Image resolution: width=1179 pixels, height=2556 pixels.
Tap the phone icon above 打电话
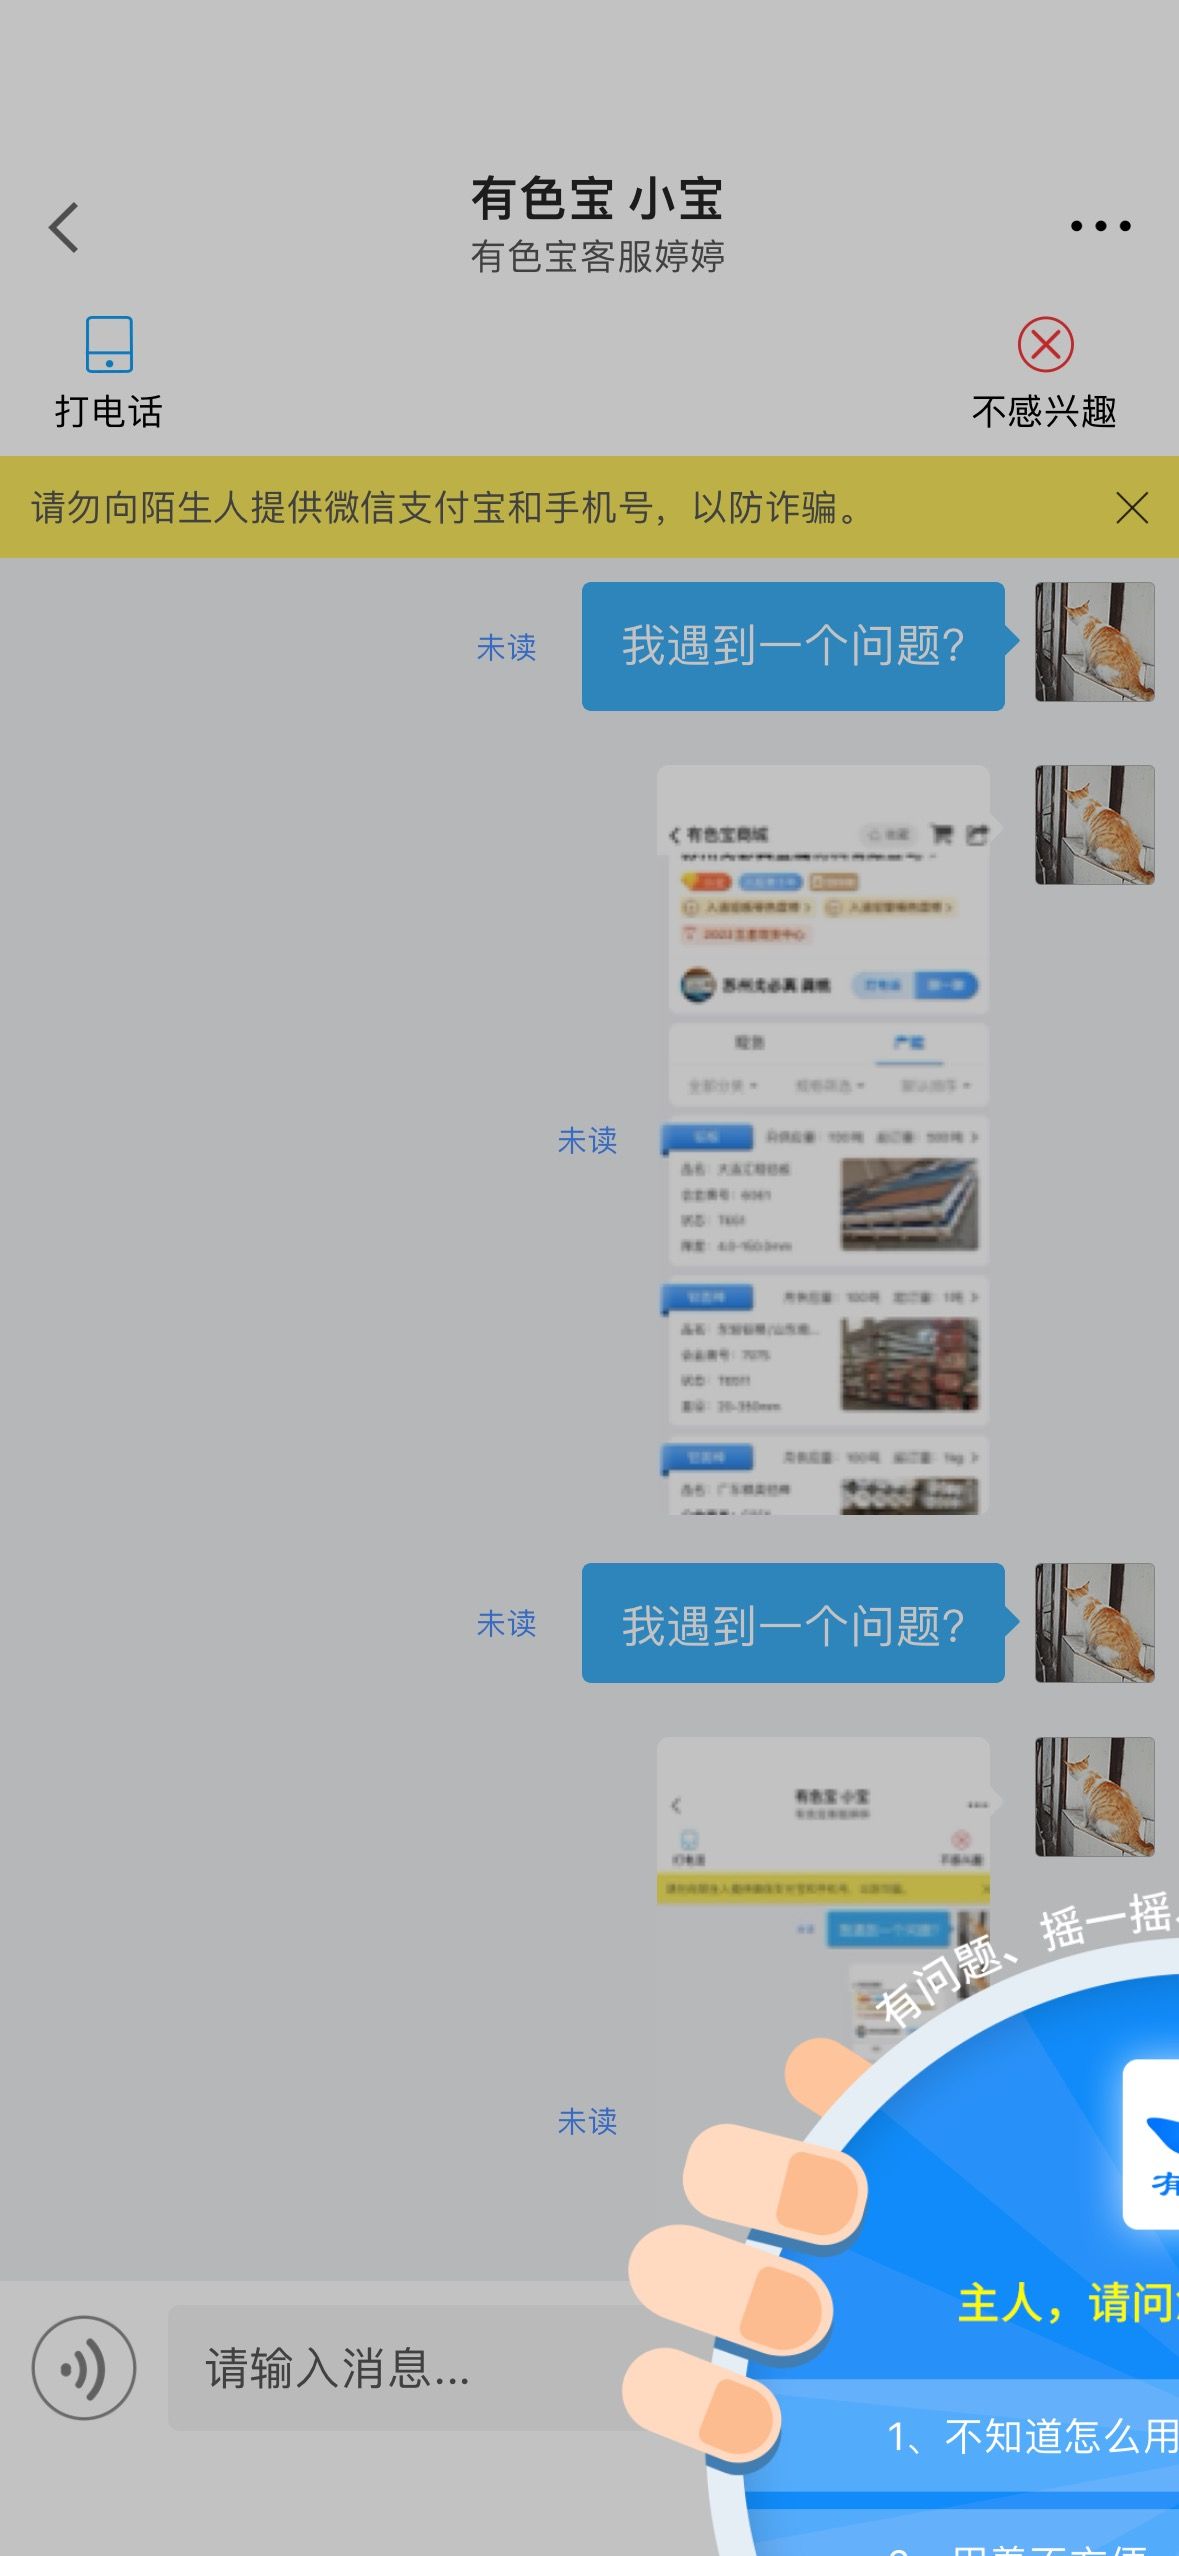[x=109, y=344]
